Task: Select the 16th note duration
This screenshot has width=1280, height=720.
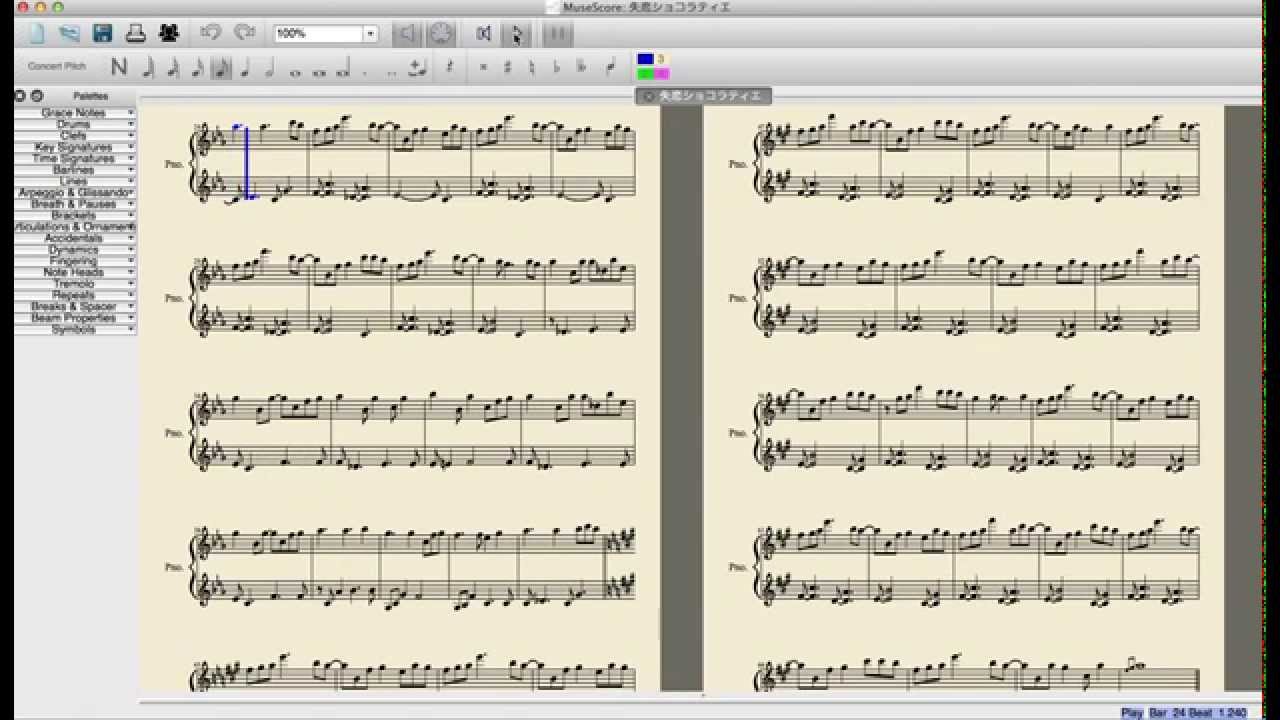Action: point(197,68)
